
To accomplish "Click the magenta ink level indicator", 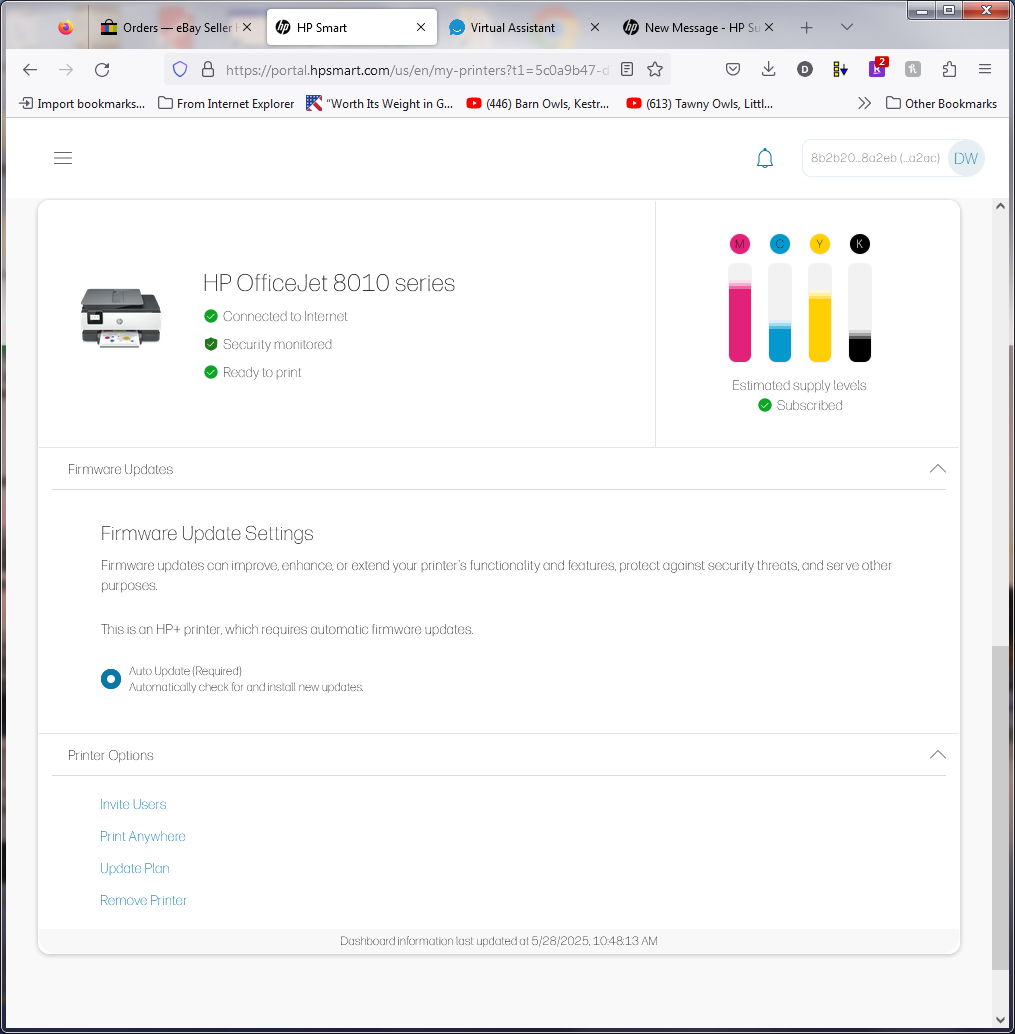I will pyautogui.click(x=739, y=310).
